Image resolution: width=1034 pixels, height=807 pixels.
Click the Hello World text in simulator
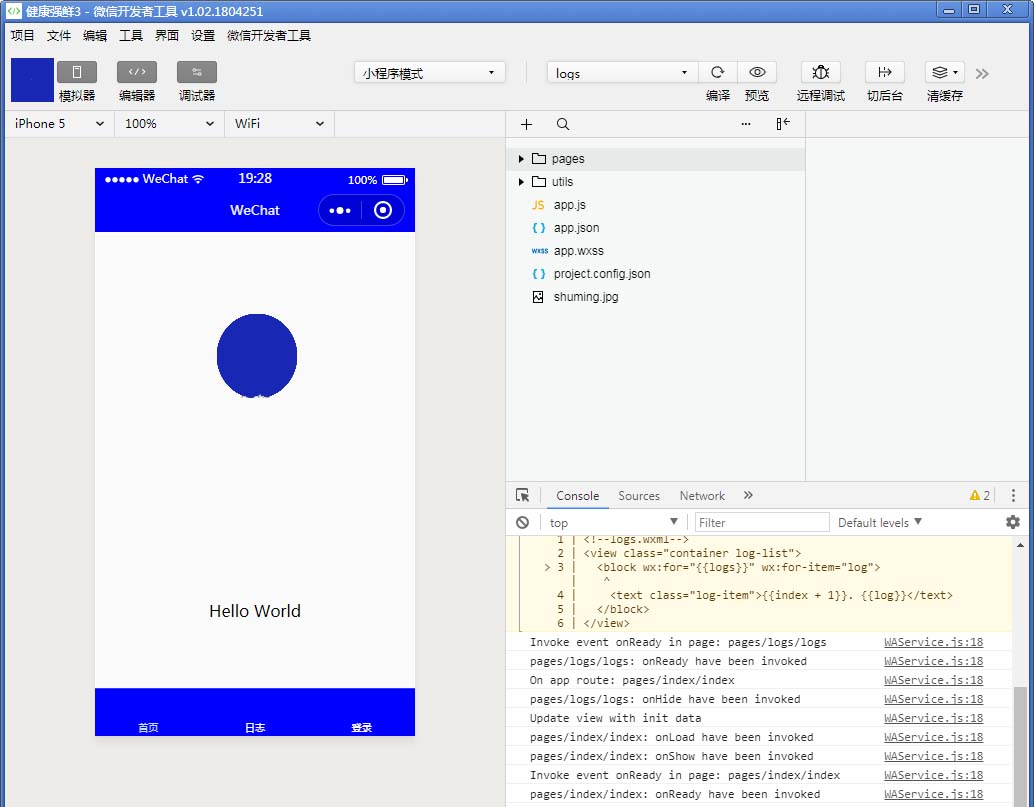point(255,611)
